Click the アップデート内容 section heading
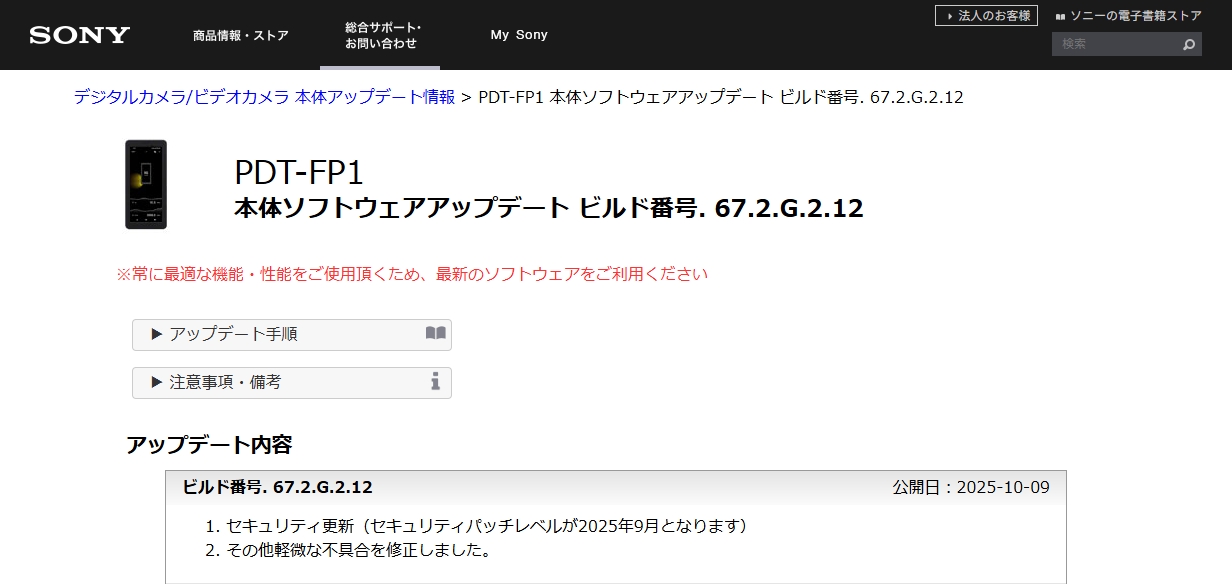Image resolution: width=1232 pixels, height=584 pixels. [x=209, y=445]
